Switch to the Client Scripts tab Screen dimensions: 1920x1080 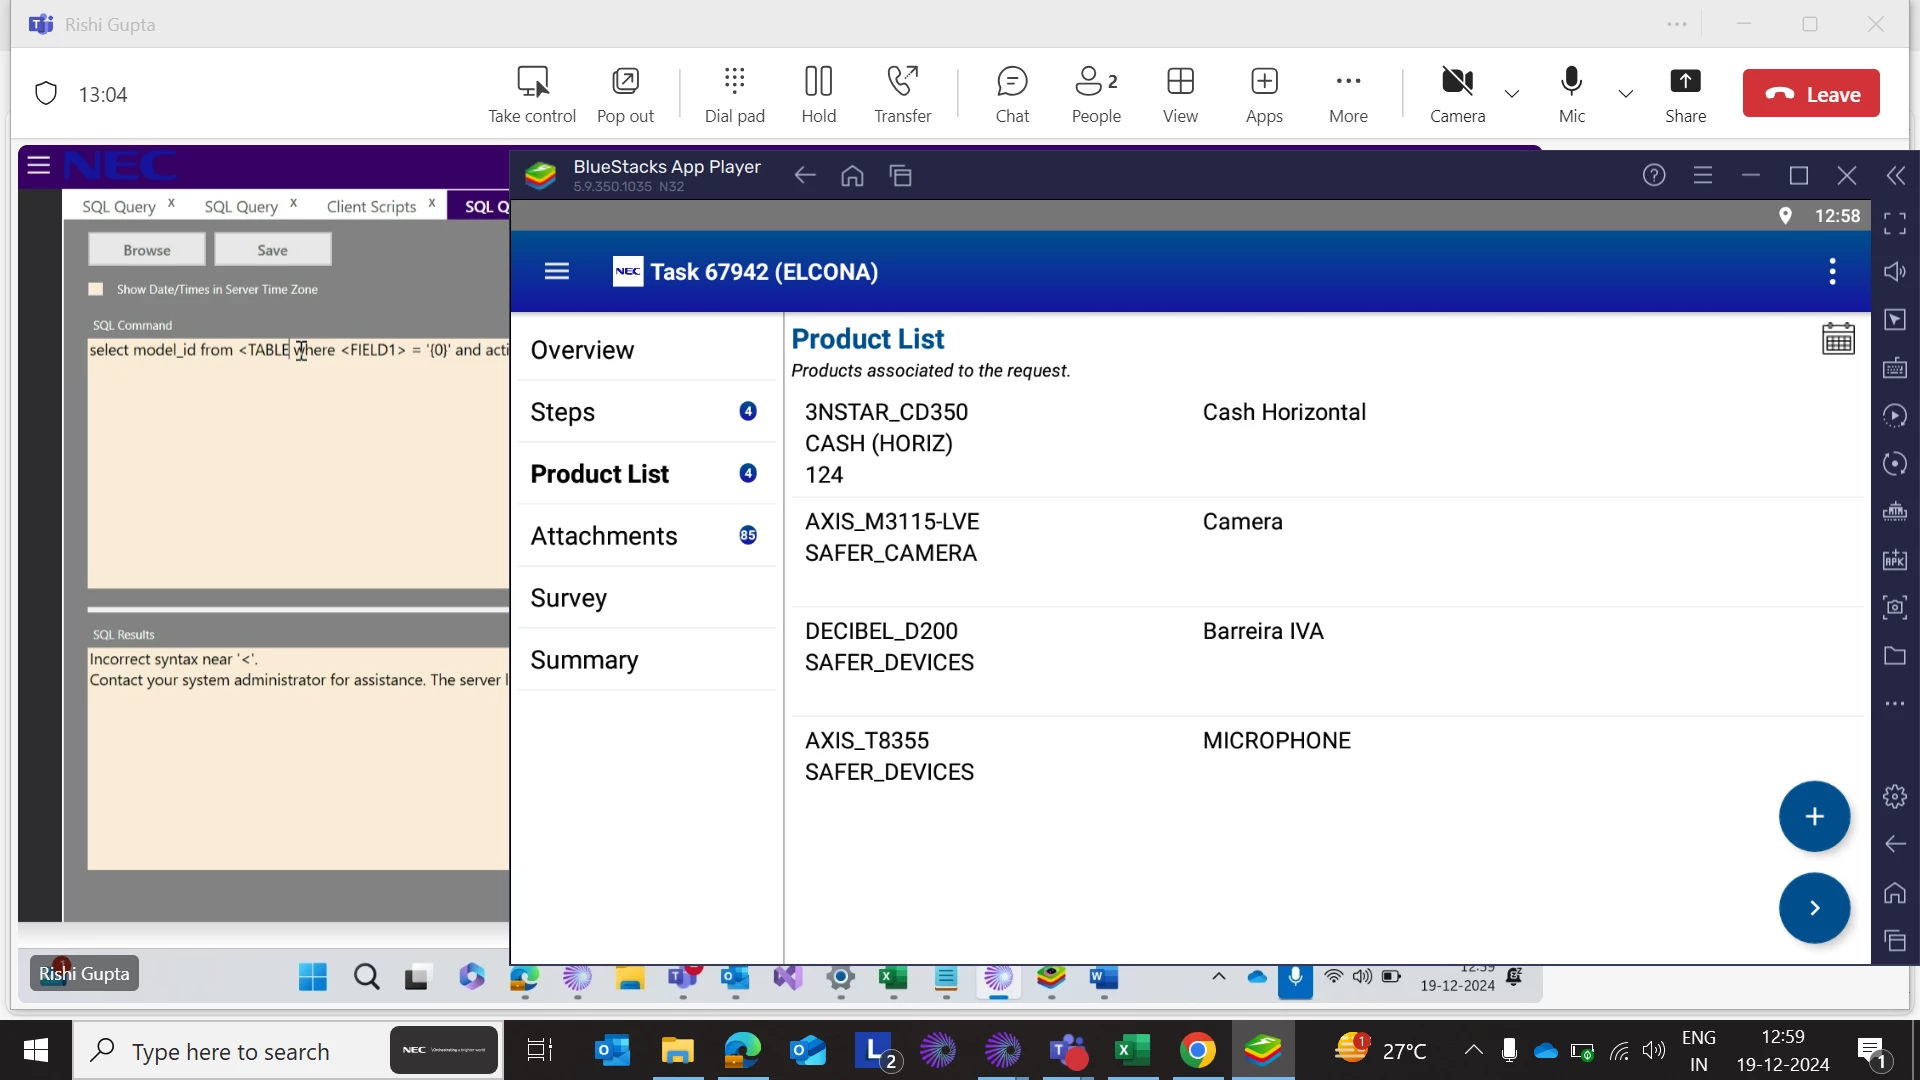pos(371,206)
